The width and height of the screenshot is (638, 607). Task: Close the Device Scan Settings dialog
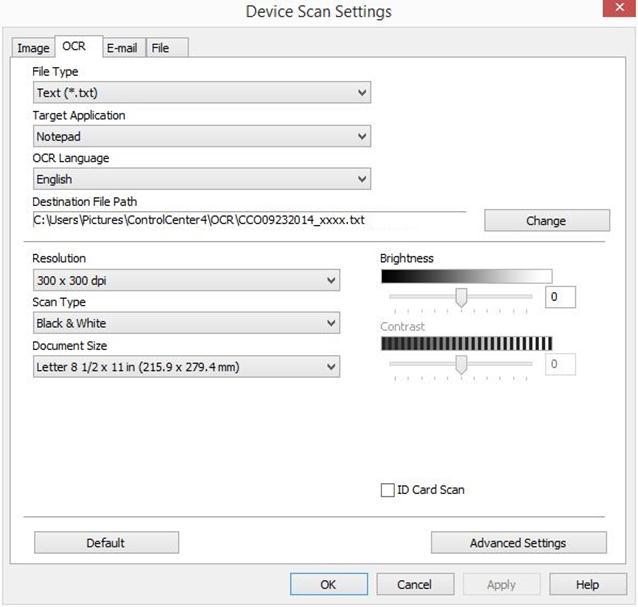click(613, 10)
